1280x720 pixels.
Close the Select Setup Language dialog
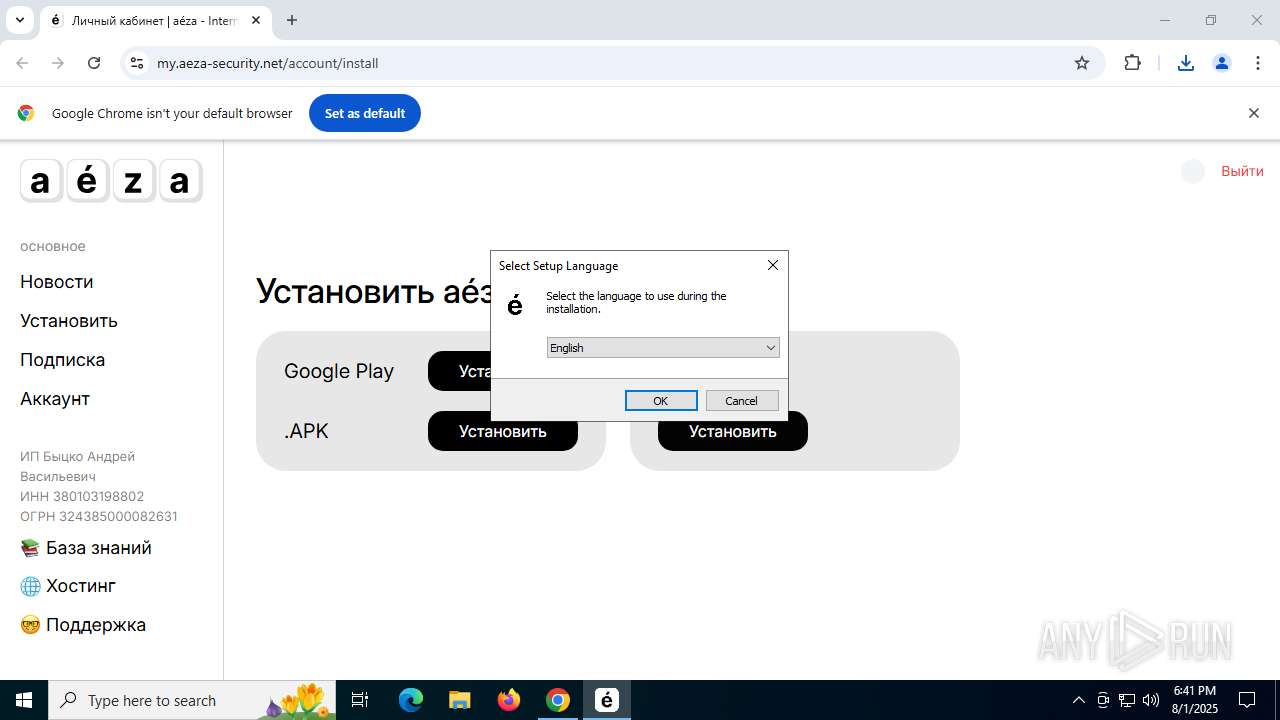[x=772, y=265]
